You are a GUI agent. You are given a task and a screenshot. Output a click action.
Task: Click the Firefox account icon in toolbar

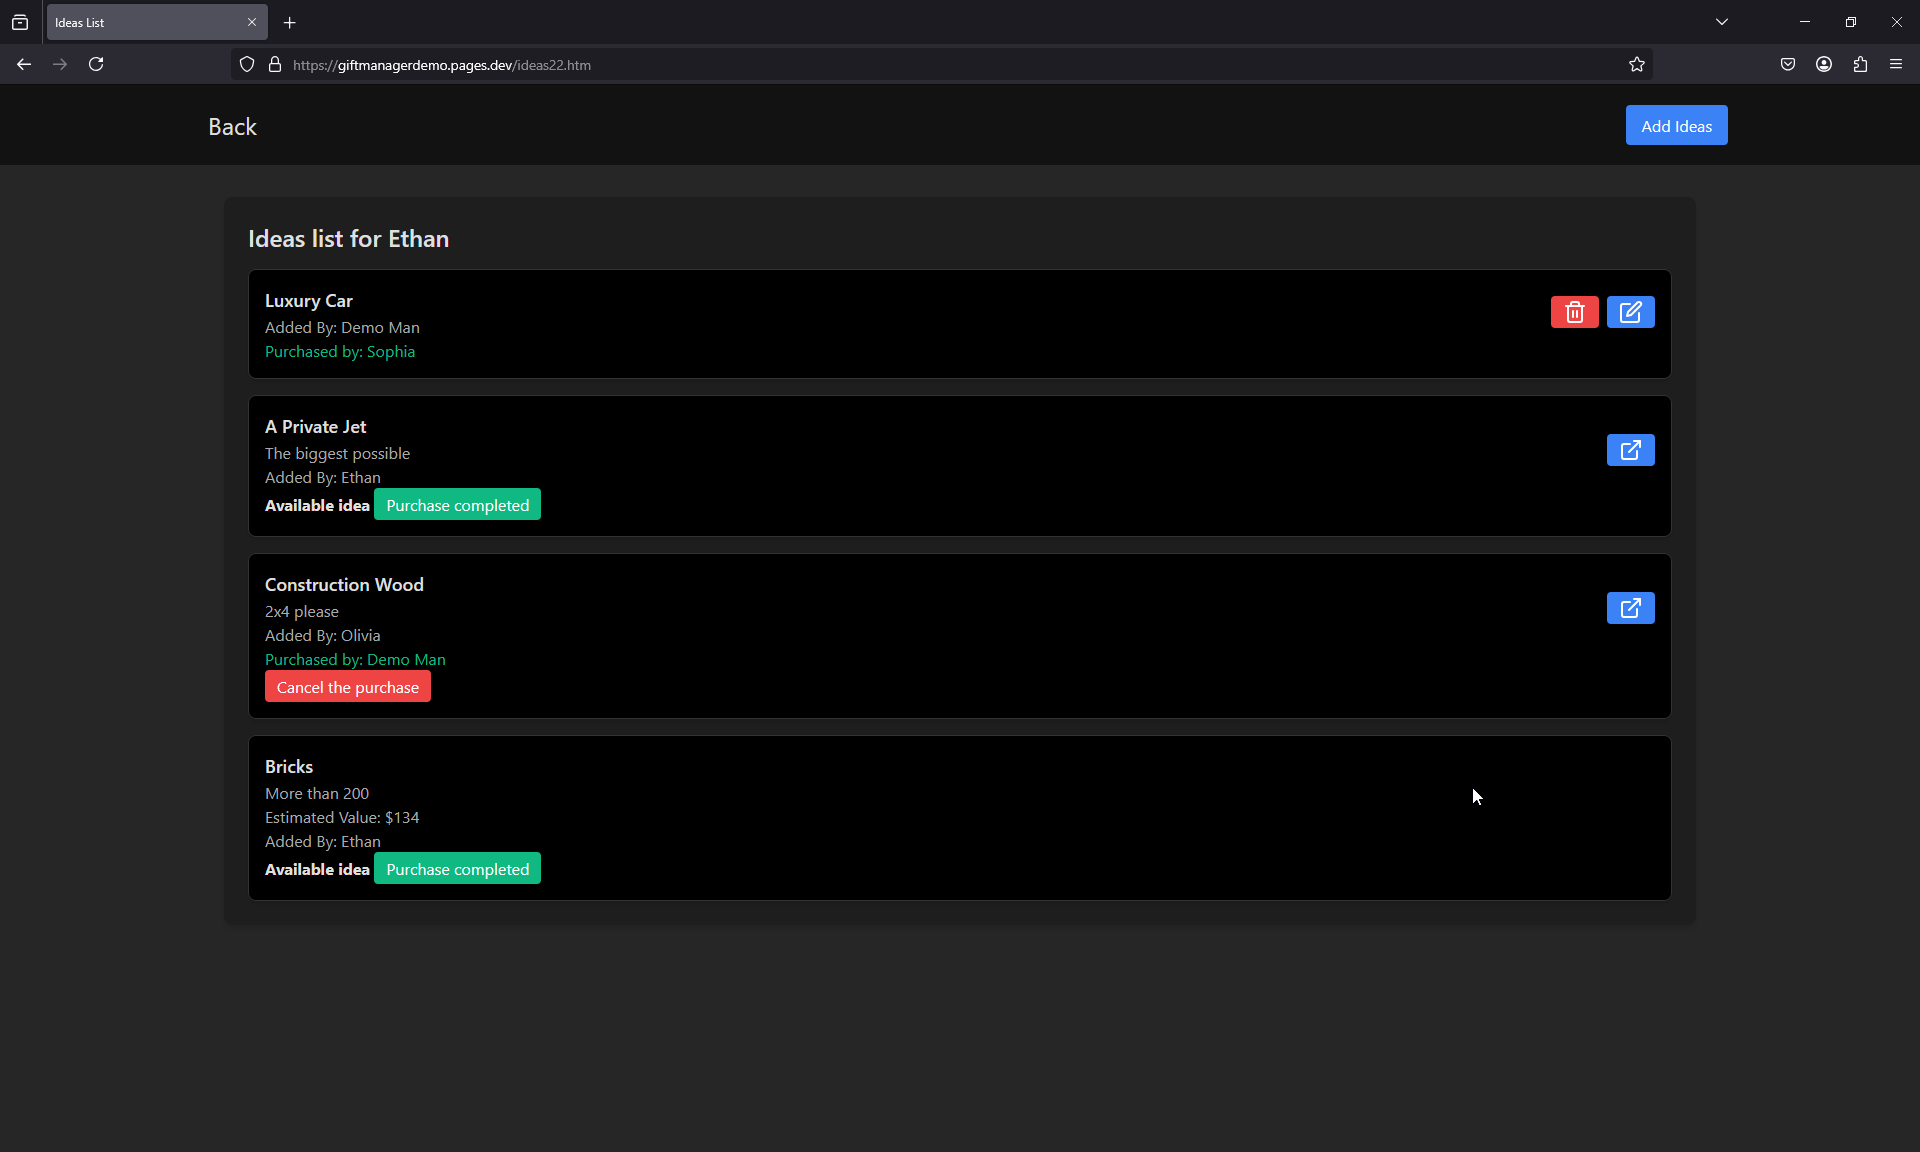click(x=1824, y=64)
